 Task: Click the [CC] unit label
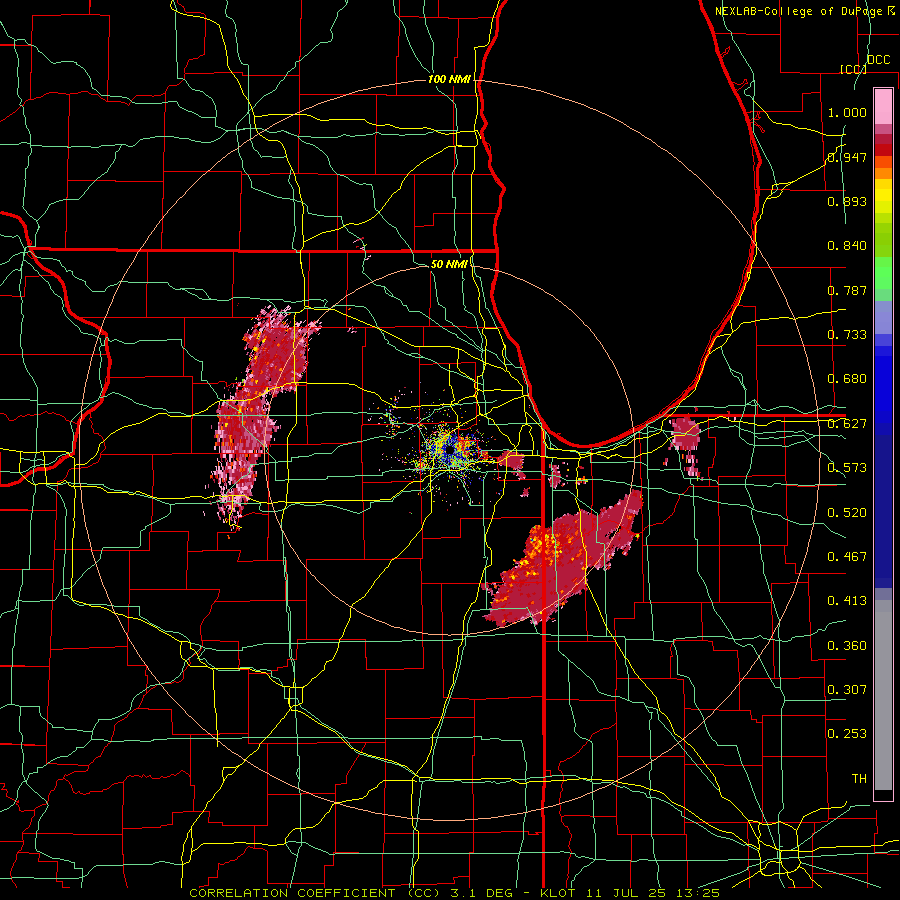(x=854, y=69)
